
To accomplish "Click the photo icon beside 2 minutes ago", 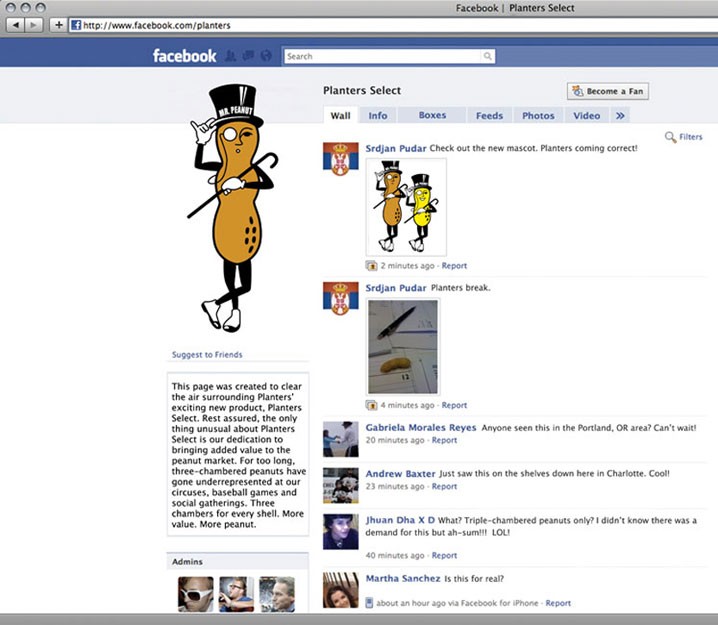I will (371, 266).
